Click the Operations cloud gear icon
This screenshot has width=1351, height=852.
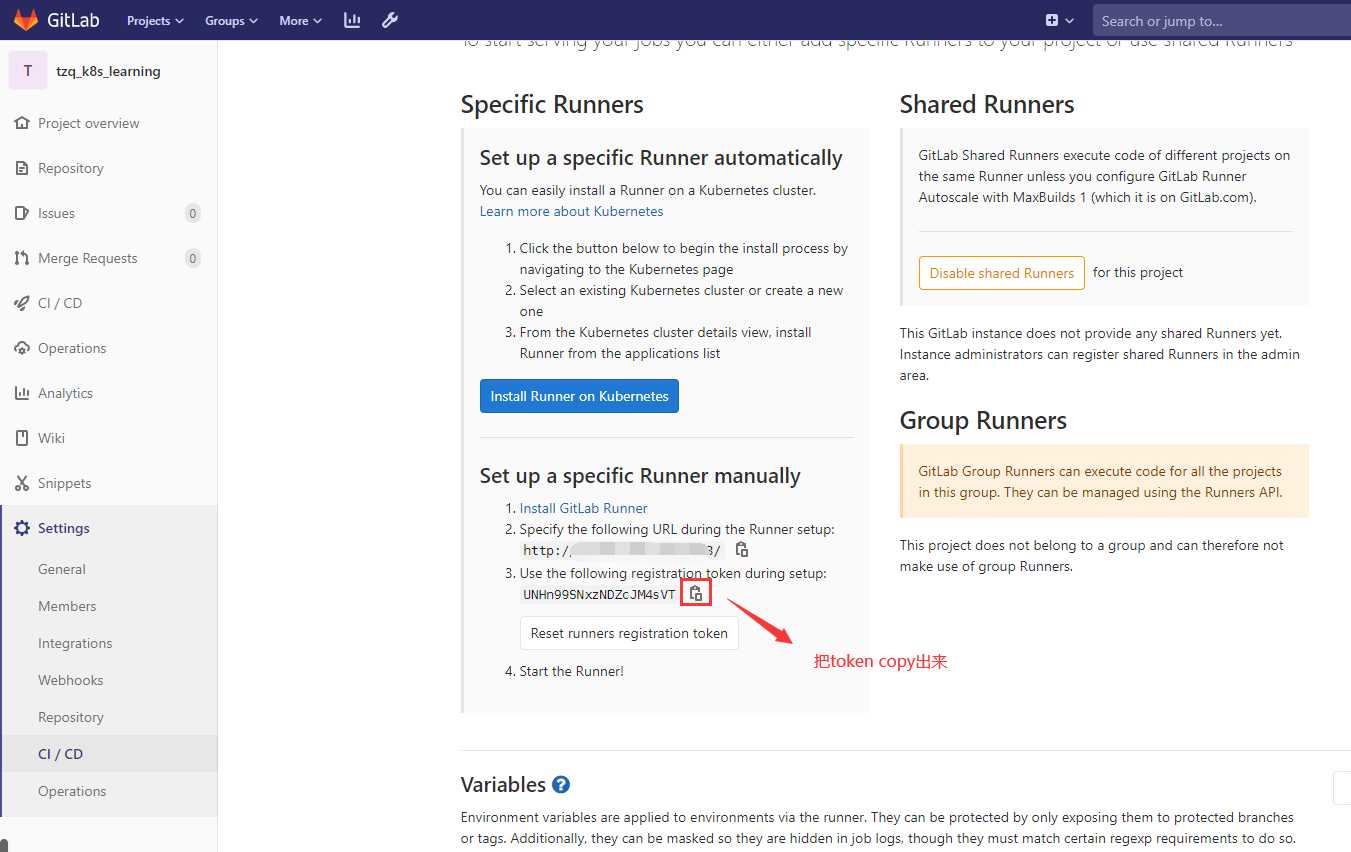tap(22, 348)
